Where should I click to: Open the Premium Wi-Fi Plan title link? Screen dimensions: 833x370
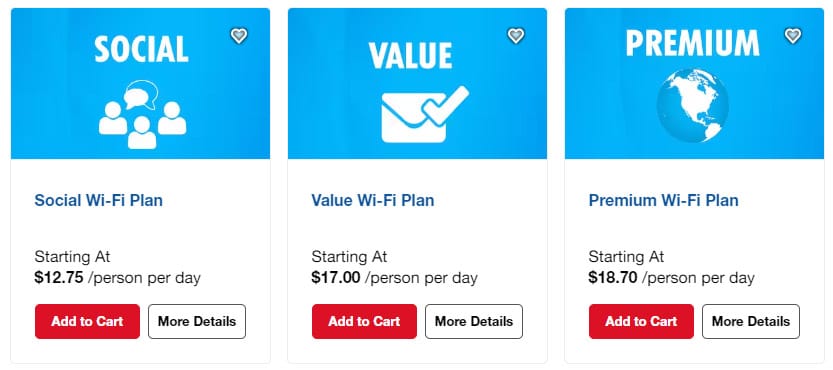tap(664, 200)
